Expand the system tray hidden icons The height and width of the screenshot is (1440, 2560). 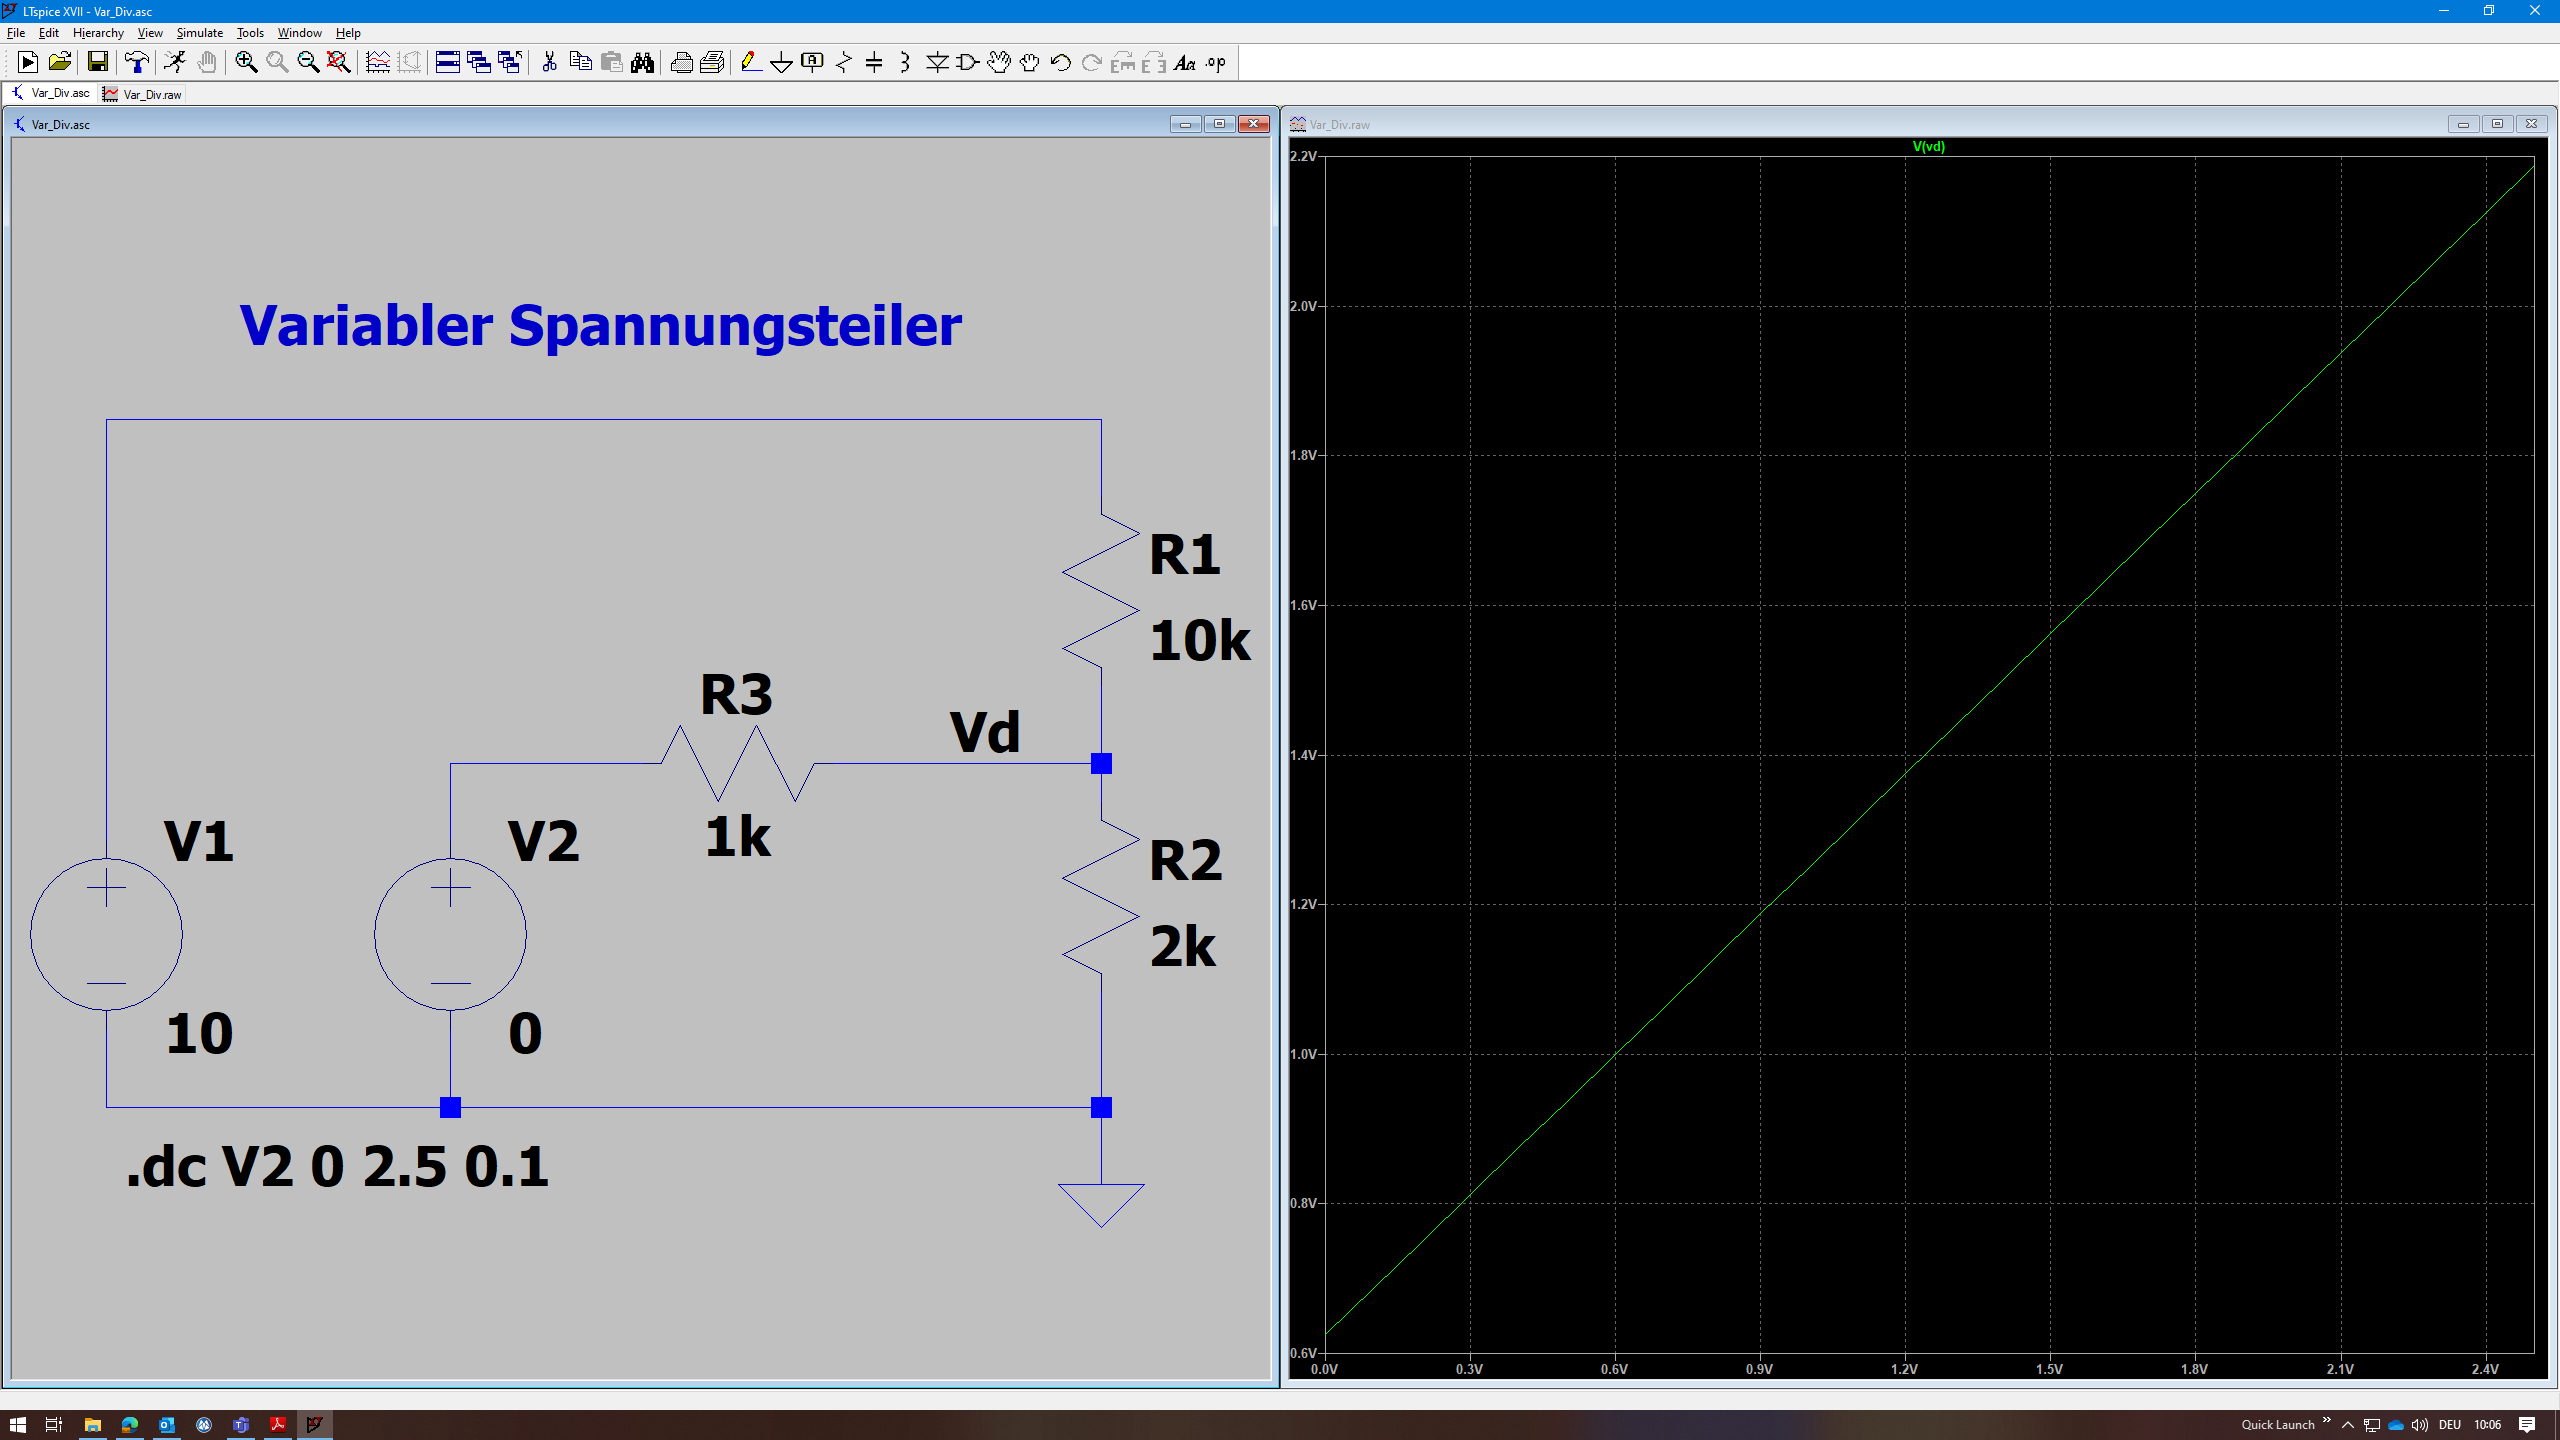tap(2348, 1425)
